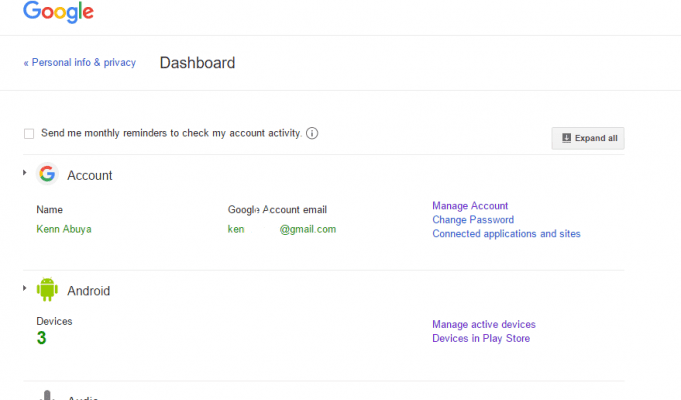
Task: Enable monthly account activity reminders checkbox
Action: [x=29, y=134]
